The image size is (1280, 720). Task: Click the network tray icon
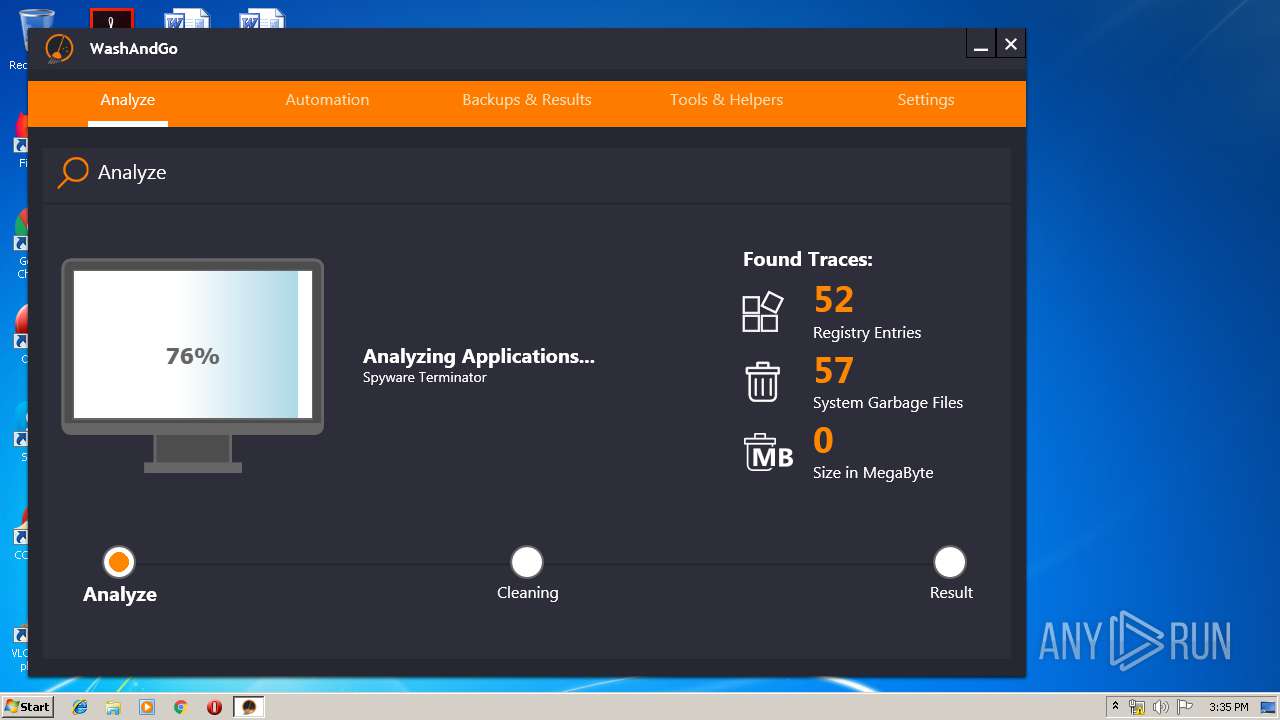pyautogui.click(x=1137, y=707)
